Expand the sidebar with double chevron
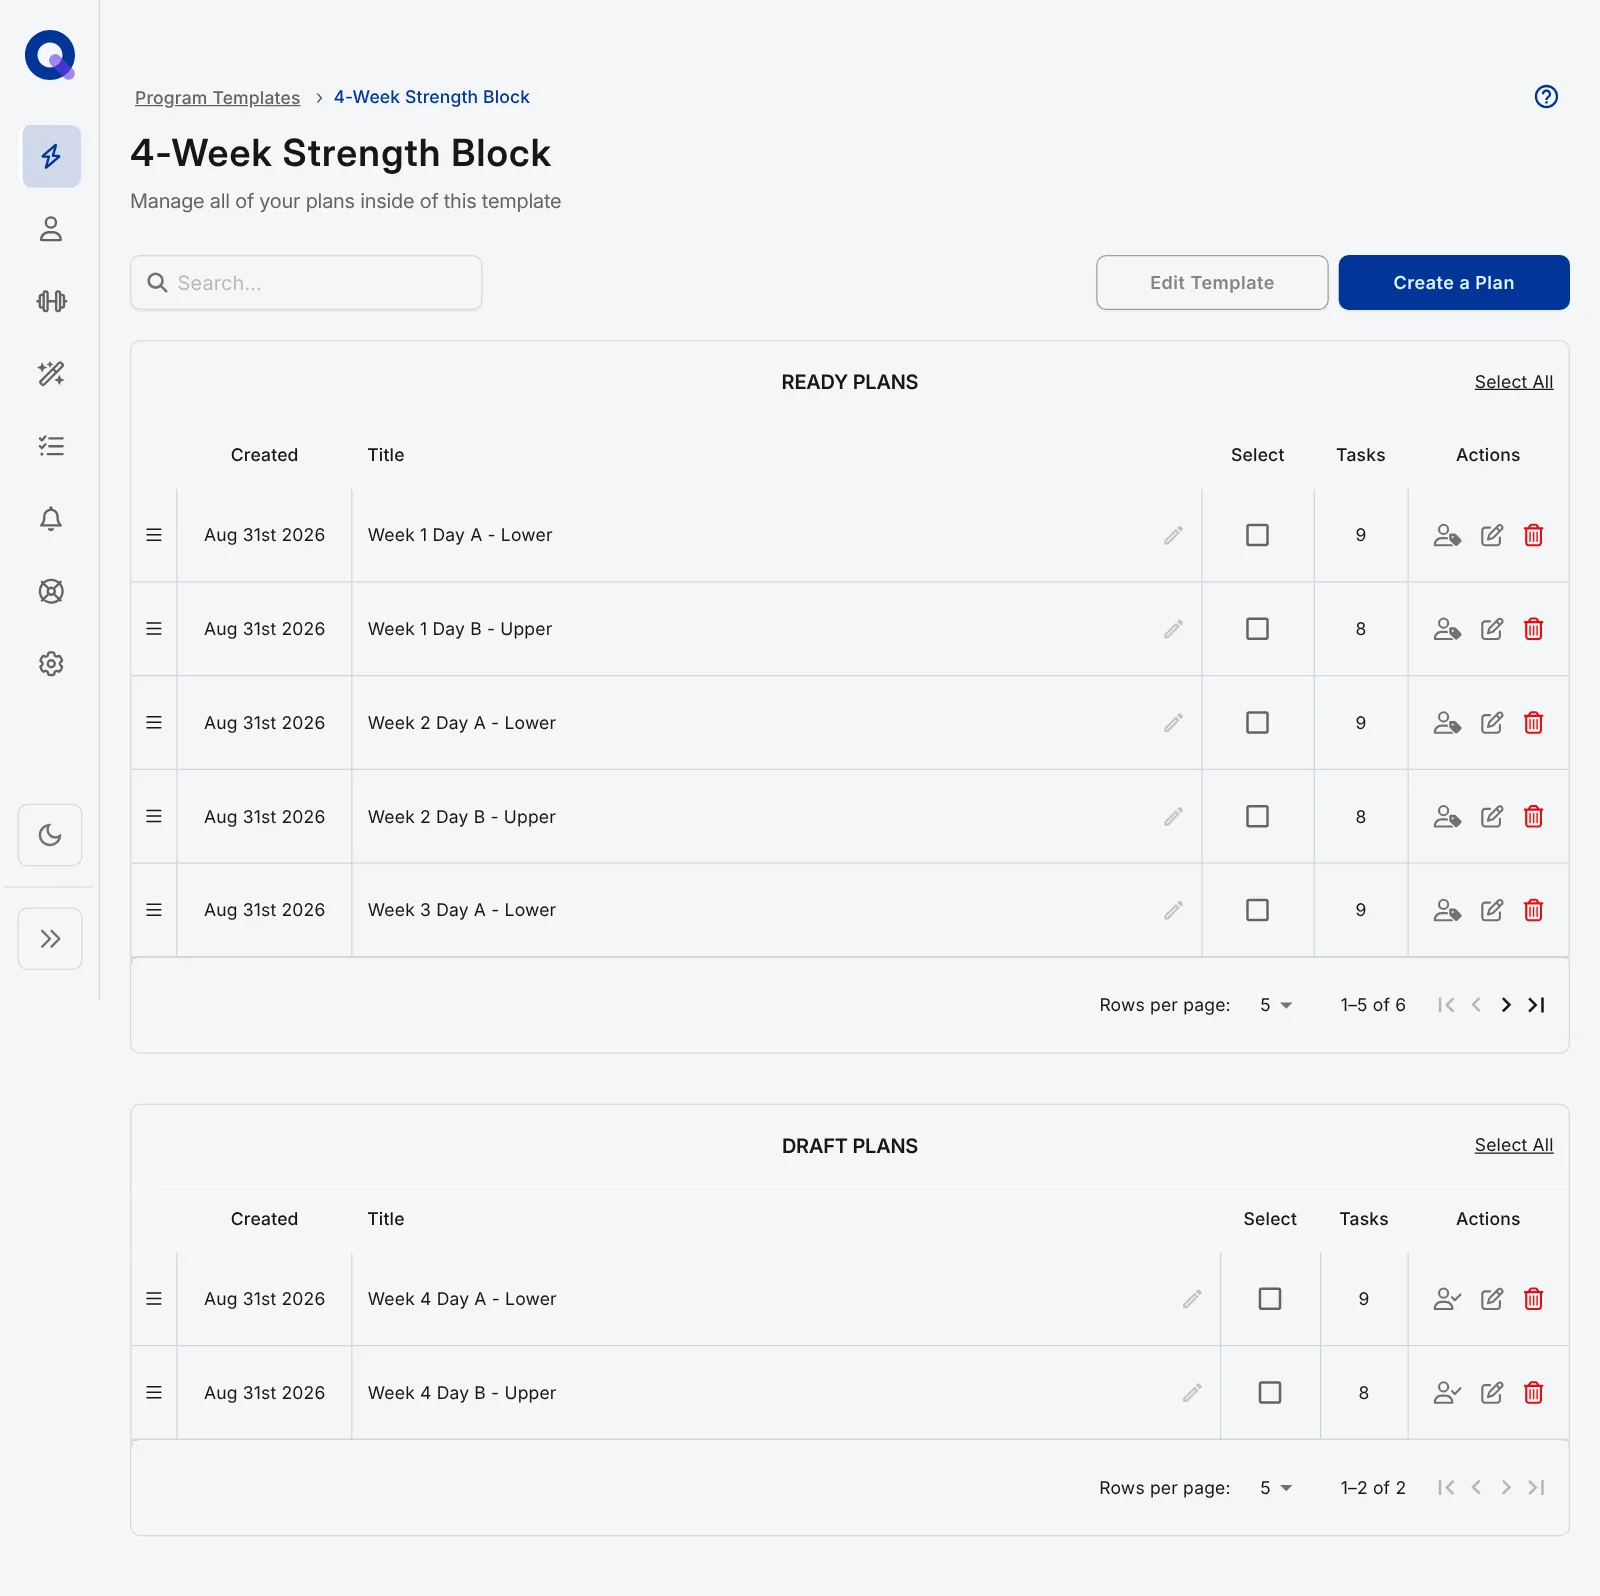The width and height of the screenshot is (1600, 1596). pyautogui.click(x=50, y=939)
